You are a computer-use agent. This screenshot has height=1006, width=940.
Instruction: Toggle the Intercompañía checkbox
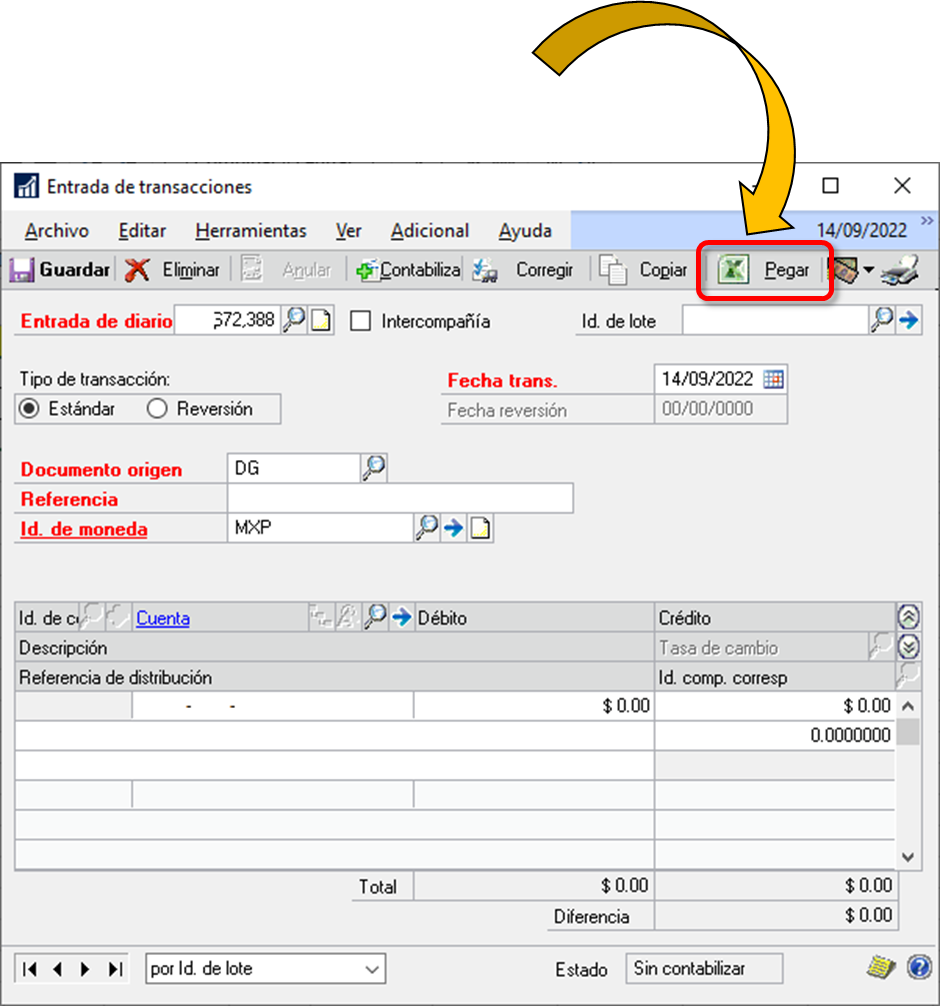click(361, 321)
